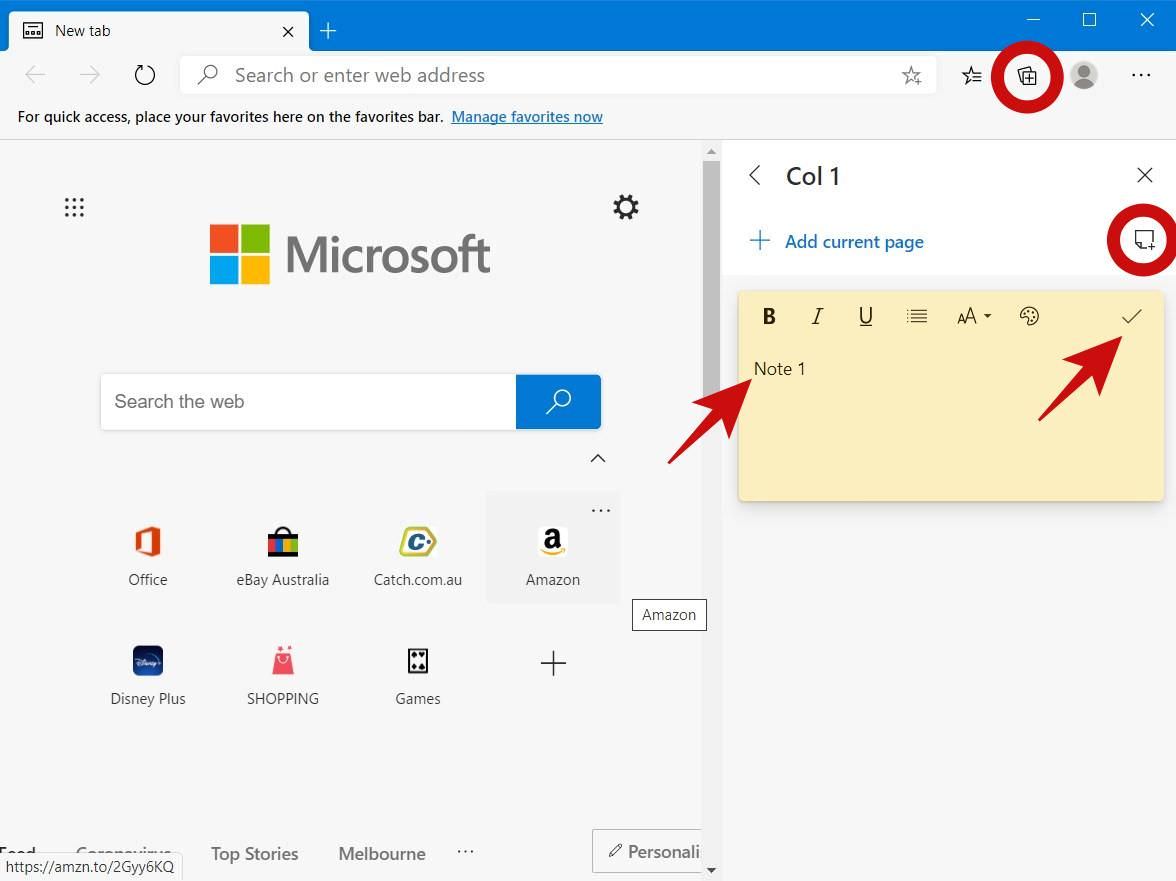Add a new quick link site
1176x881 pixels.
click(x=553, y=664)
